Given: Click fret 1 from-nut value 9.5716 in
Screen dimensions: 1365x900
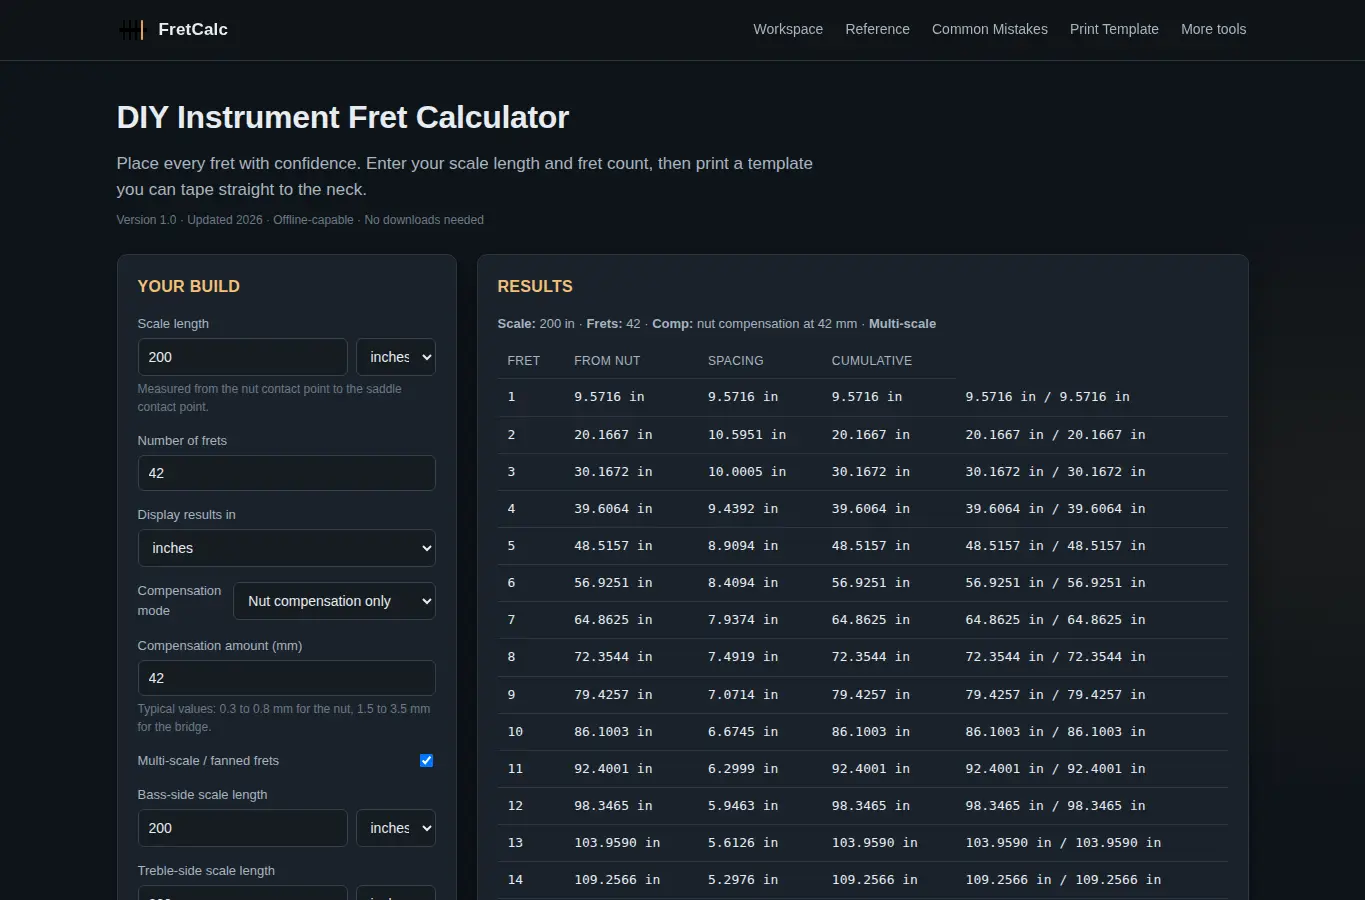Looking at the screenshot, I should [x=609, y=397].
